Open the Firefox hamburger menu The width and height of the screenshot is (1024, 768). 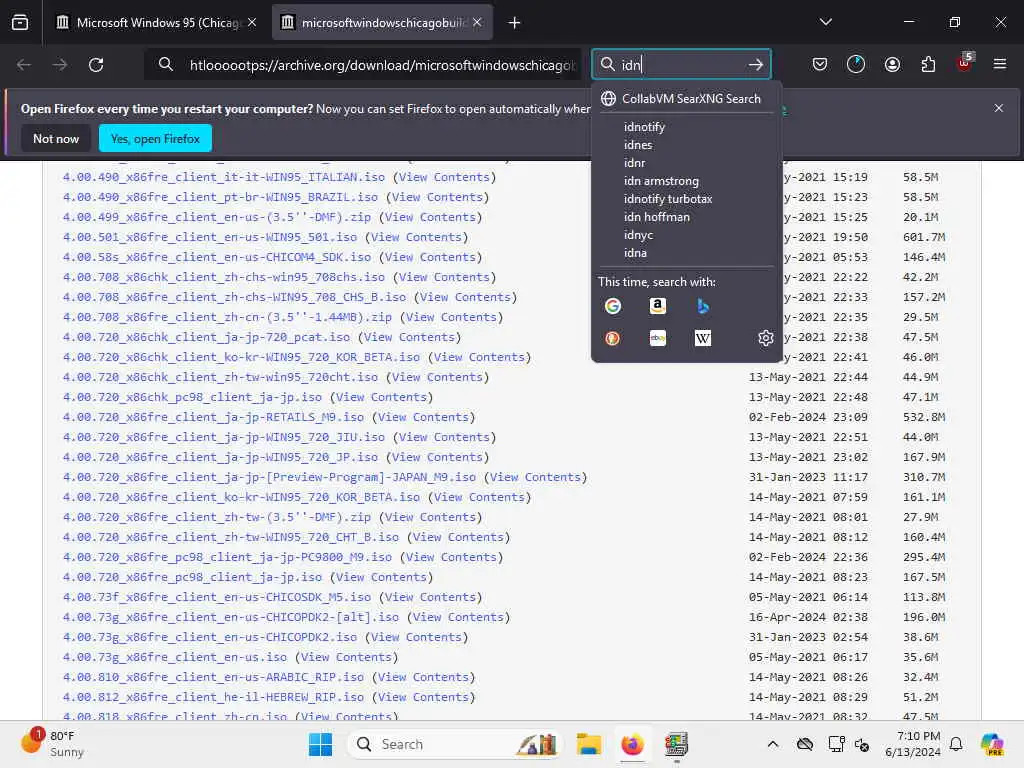click(x=999, y=64)
